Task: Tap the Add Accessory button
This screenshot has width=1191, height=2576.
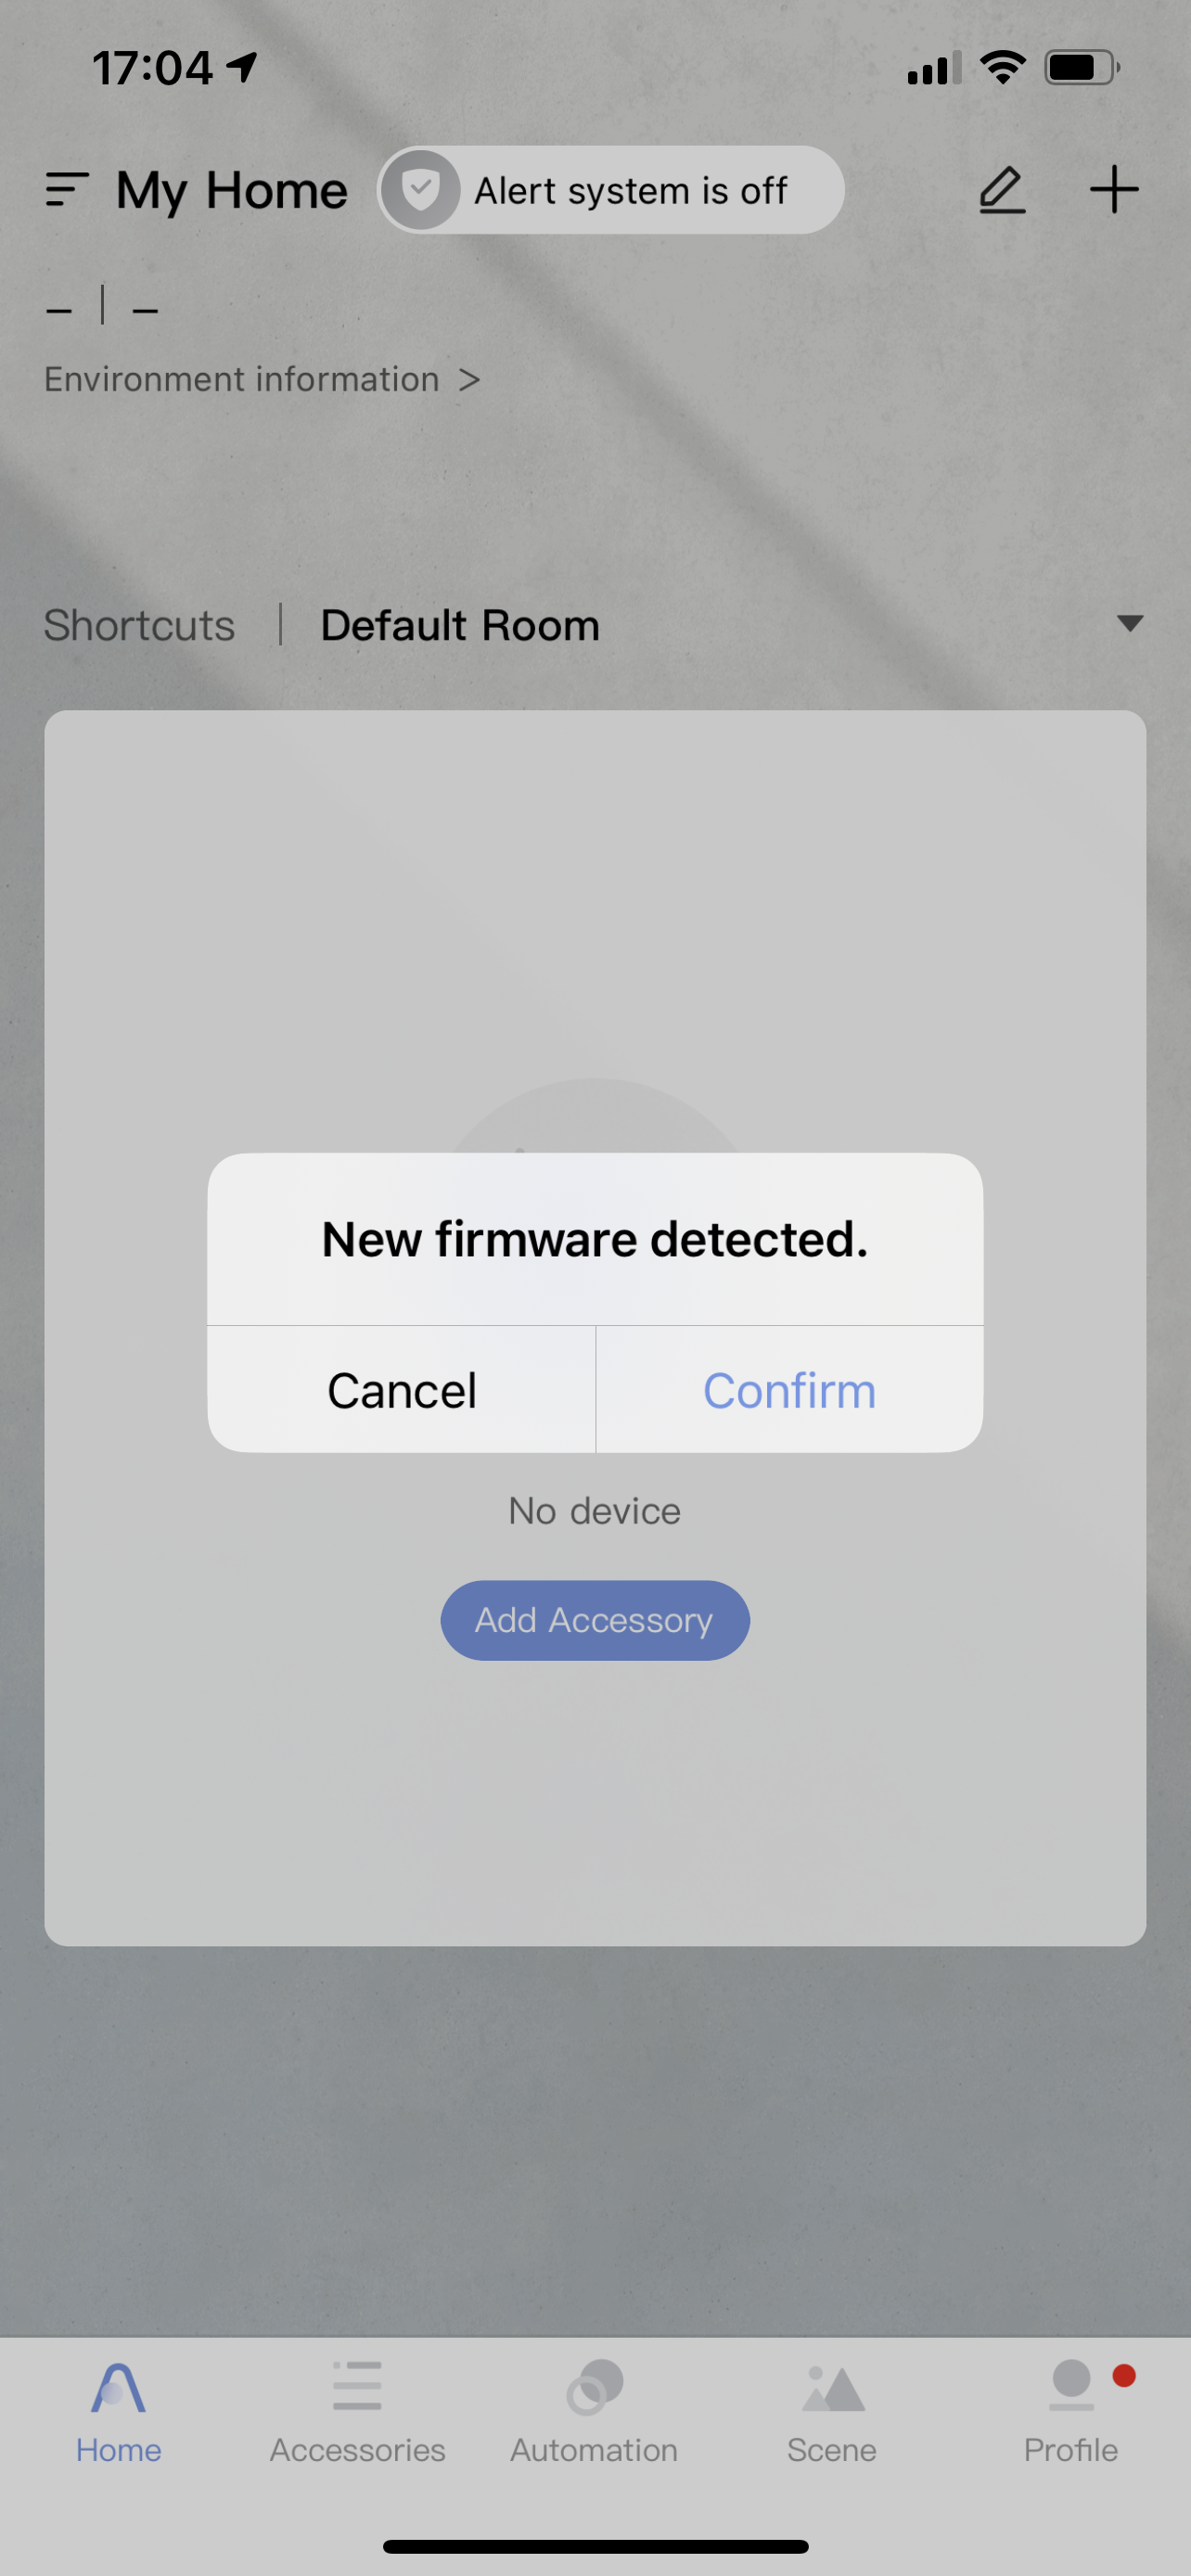Action: (x=595, y=1620)
